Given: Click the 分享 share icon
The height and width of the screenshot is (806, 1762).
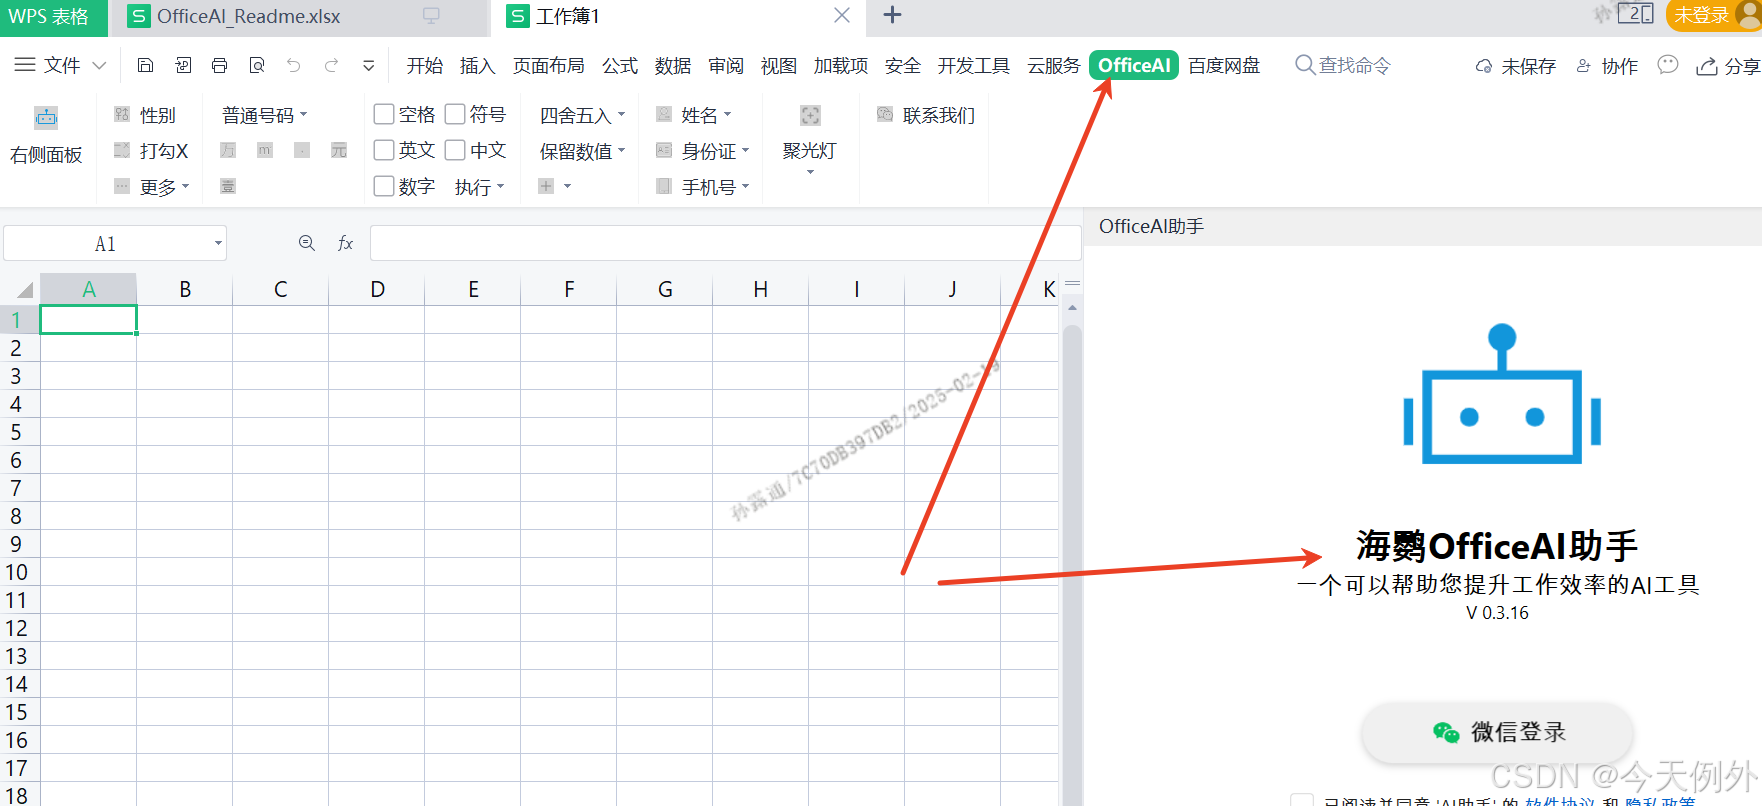Looking at the screenshot, I should point(1707,66).
